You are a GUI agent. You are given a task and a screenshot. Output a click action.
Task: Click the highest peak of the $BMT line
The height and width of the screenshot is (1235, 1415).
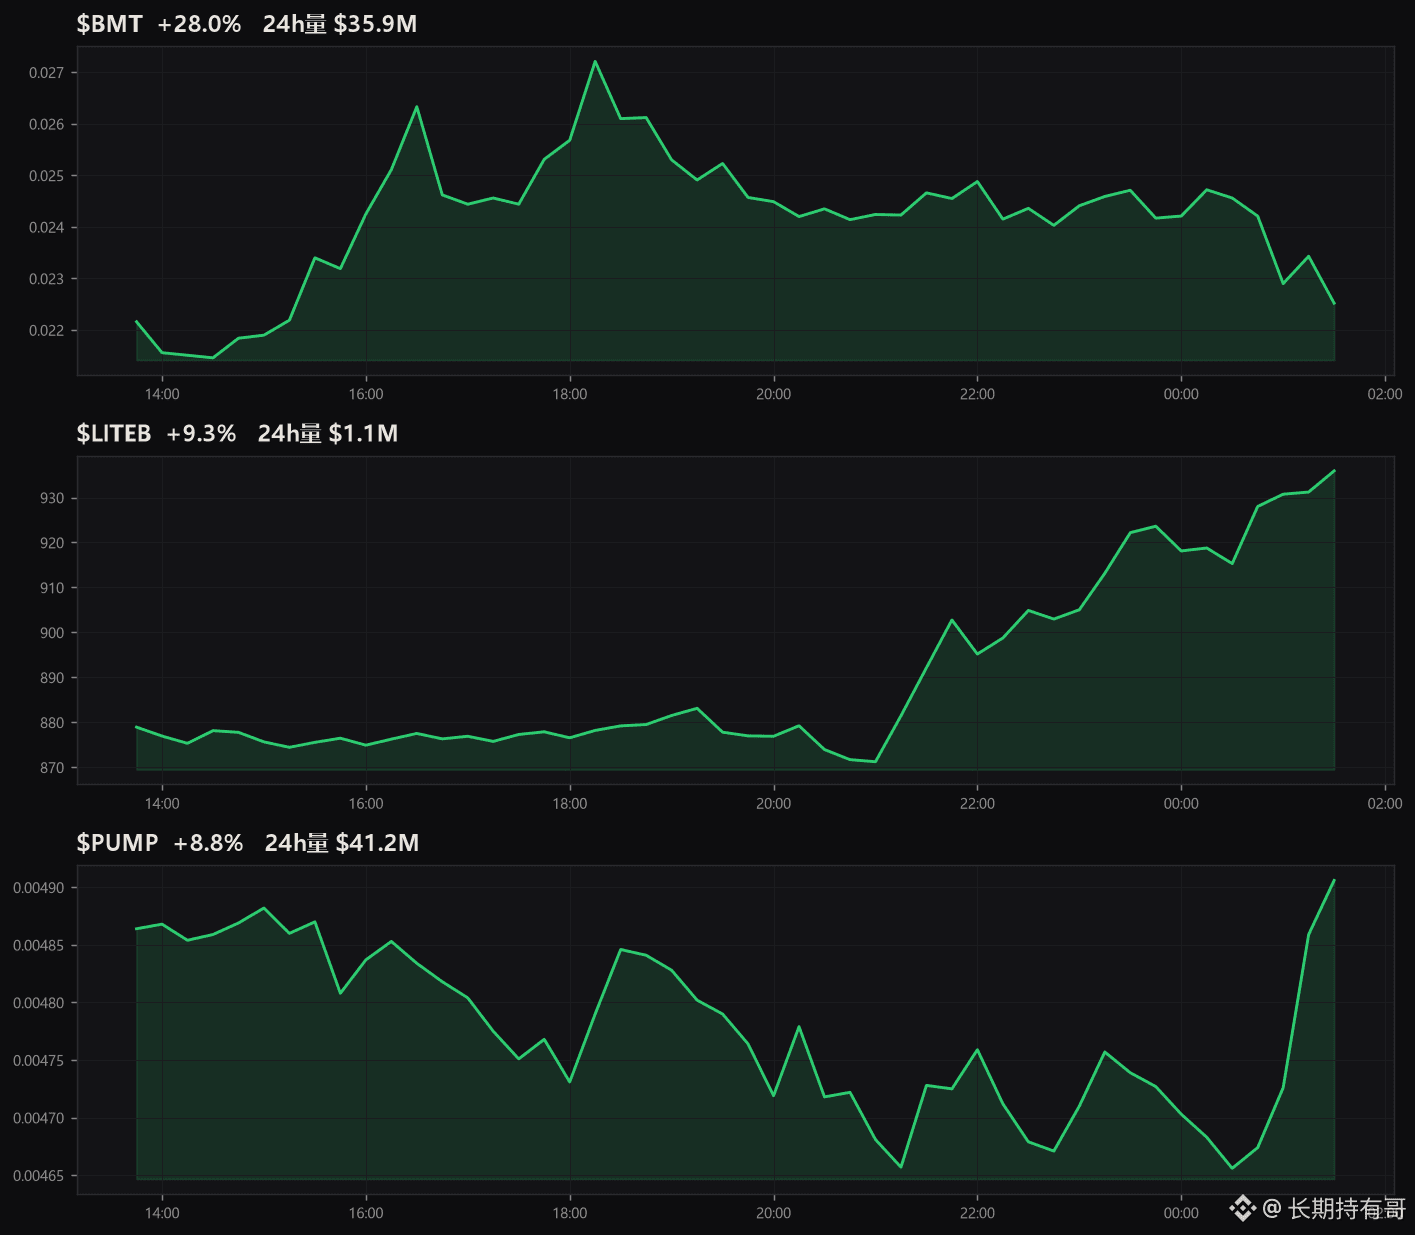pyautogui.click(x=595, y=61)
